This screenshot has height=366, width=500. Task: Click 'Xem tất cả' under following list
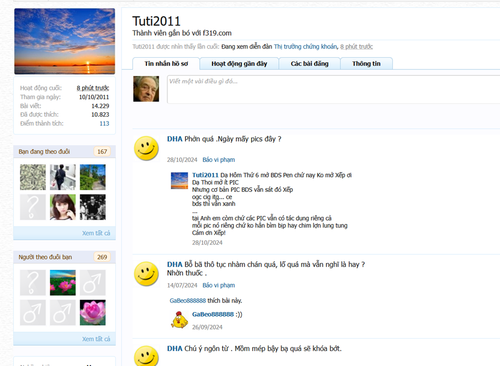96,233
